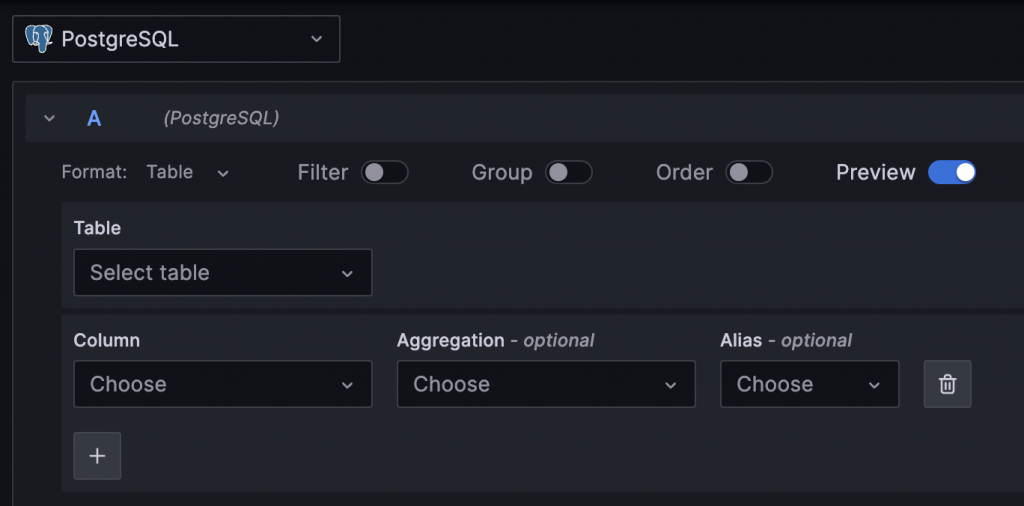The width and height of the screenshot is (1024, 506).
Task: Open the Alias Choose dropdown
Action: tap(809, 384)
